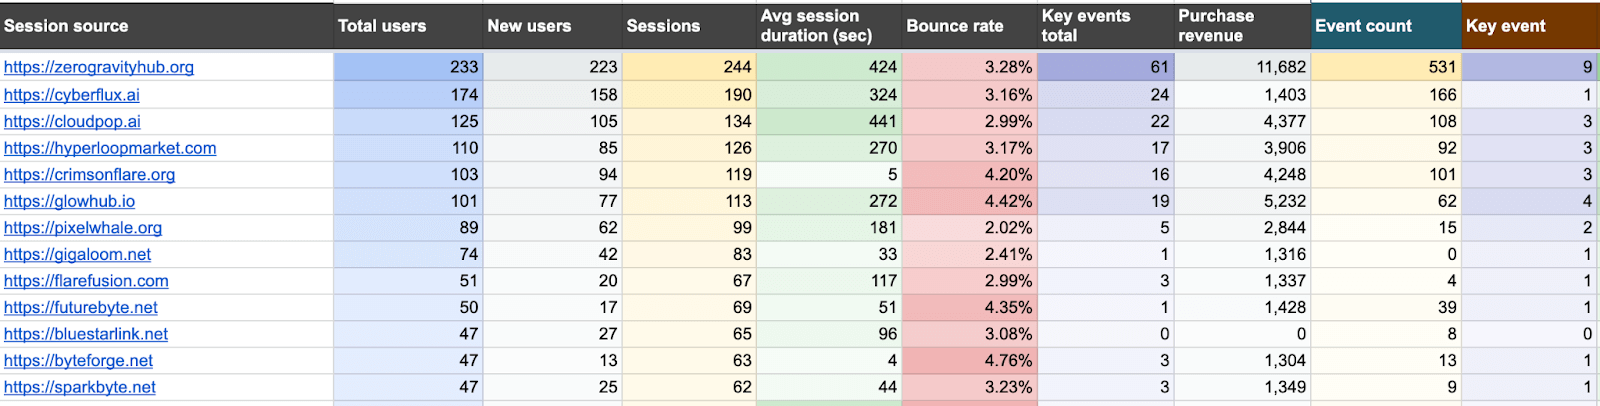This screenshot has width=1600, height=406.
Task: Open the gigaloom.net link
Action: tap(78, 254)
